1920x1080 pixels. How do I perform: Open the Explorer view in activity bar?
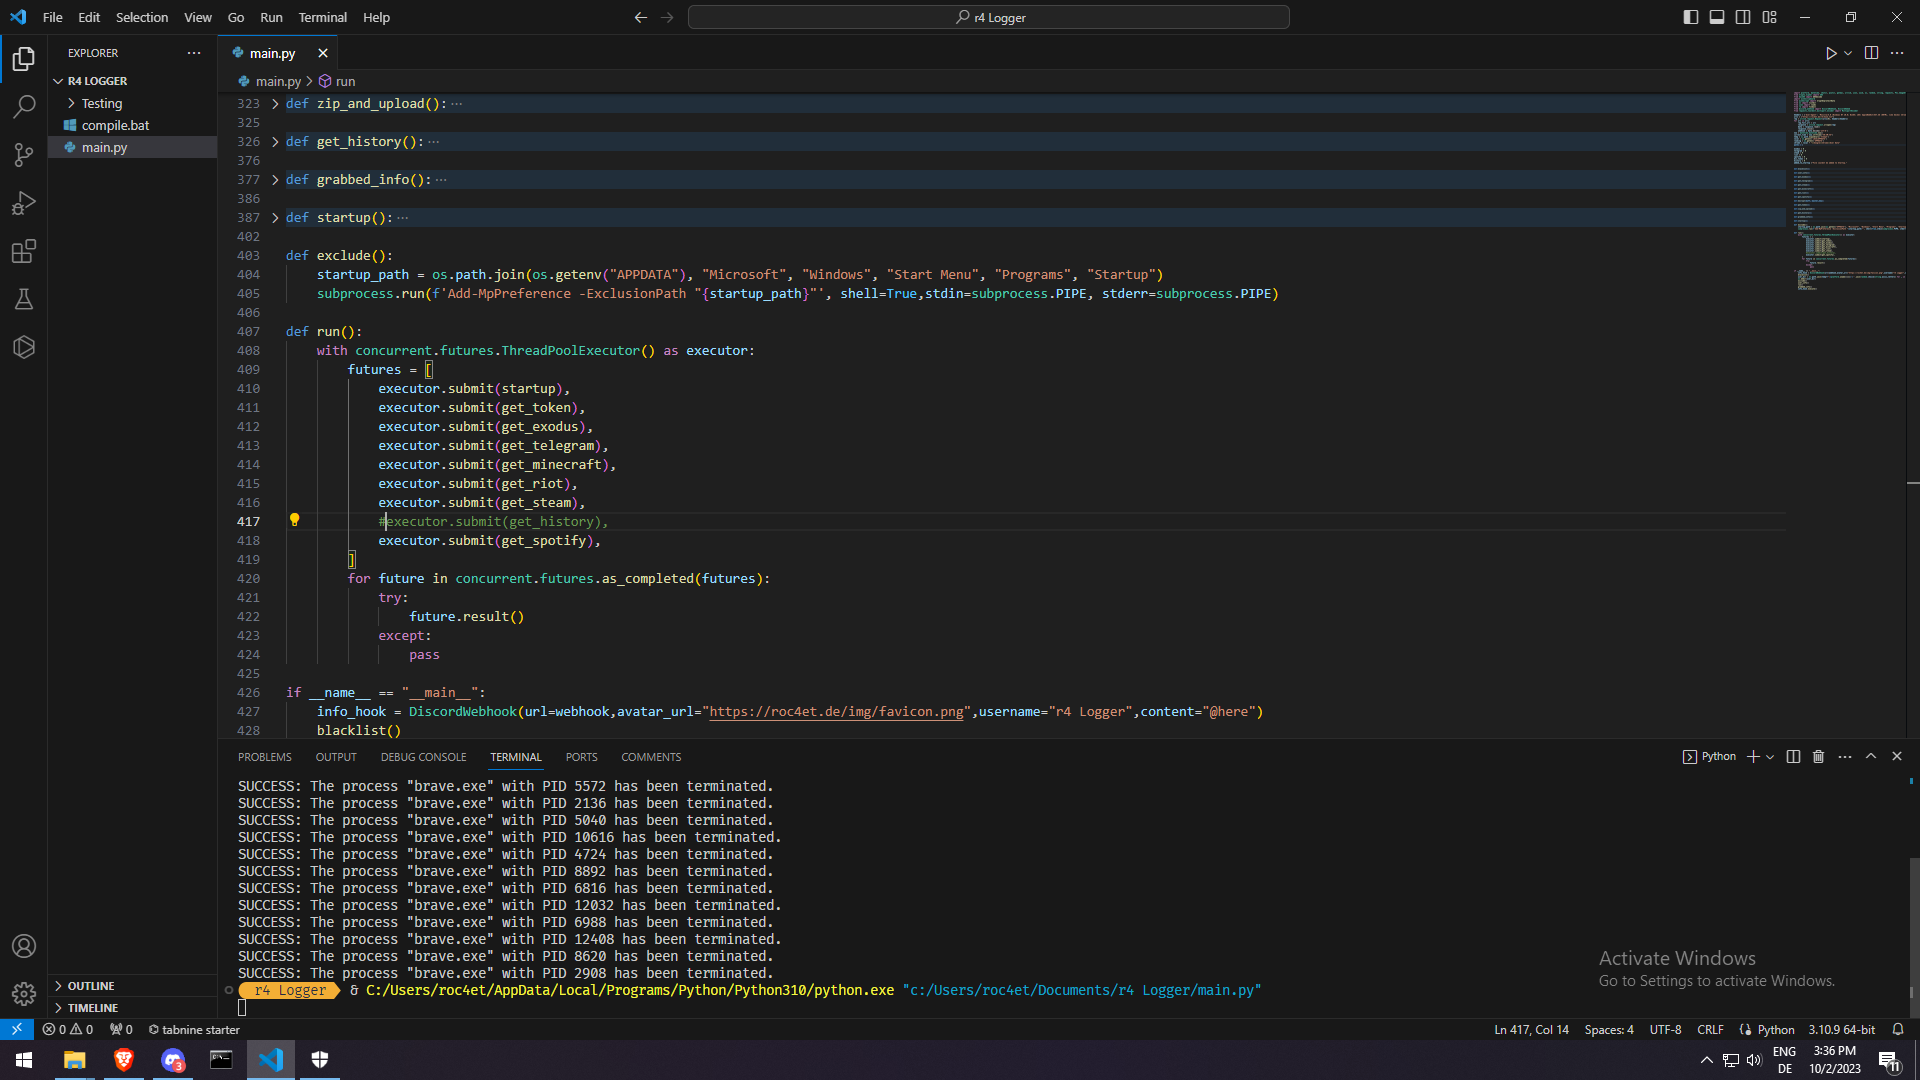(24, 59)
